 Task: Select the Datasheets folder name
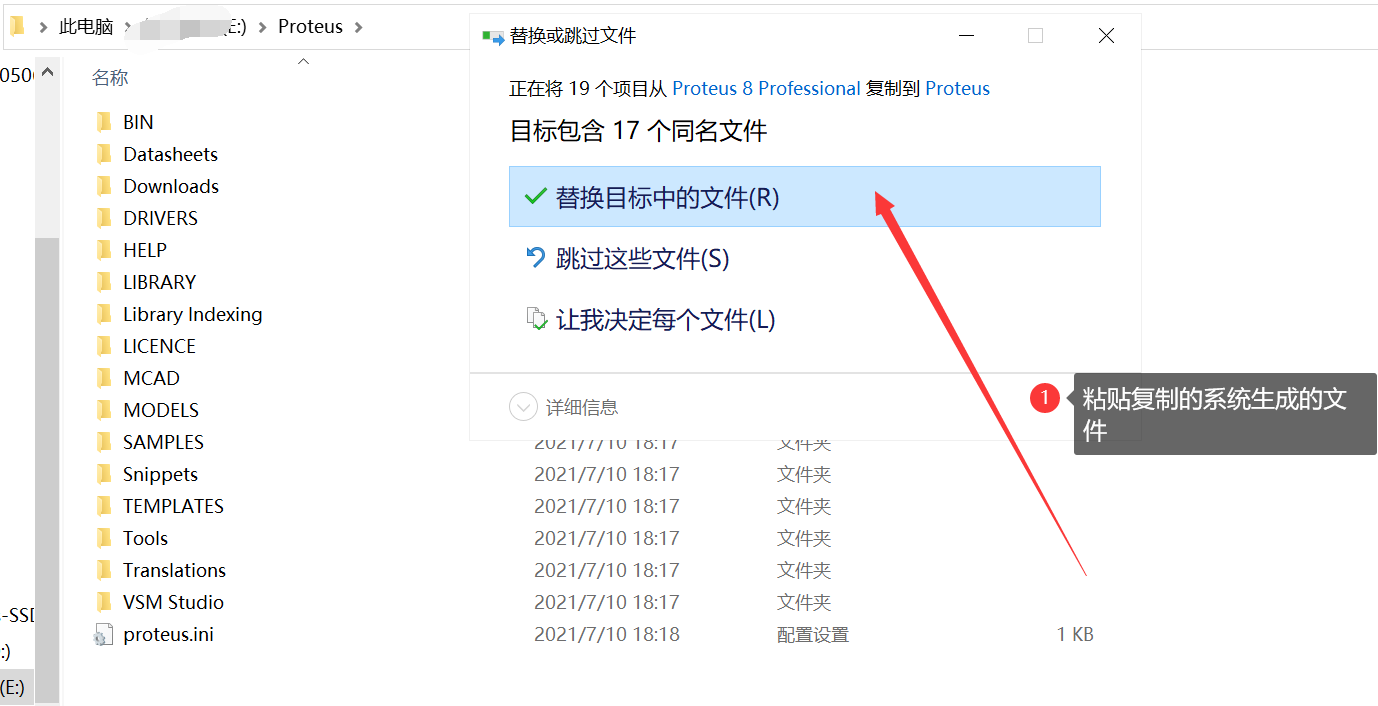pos(170,154)
